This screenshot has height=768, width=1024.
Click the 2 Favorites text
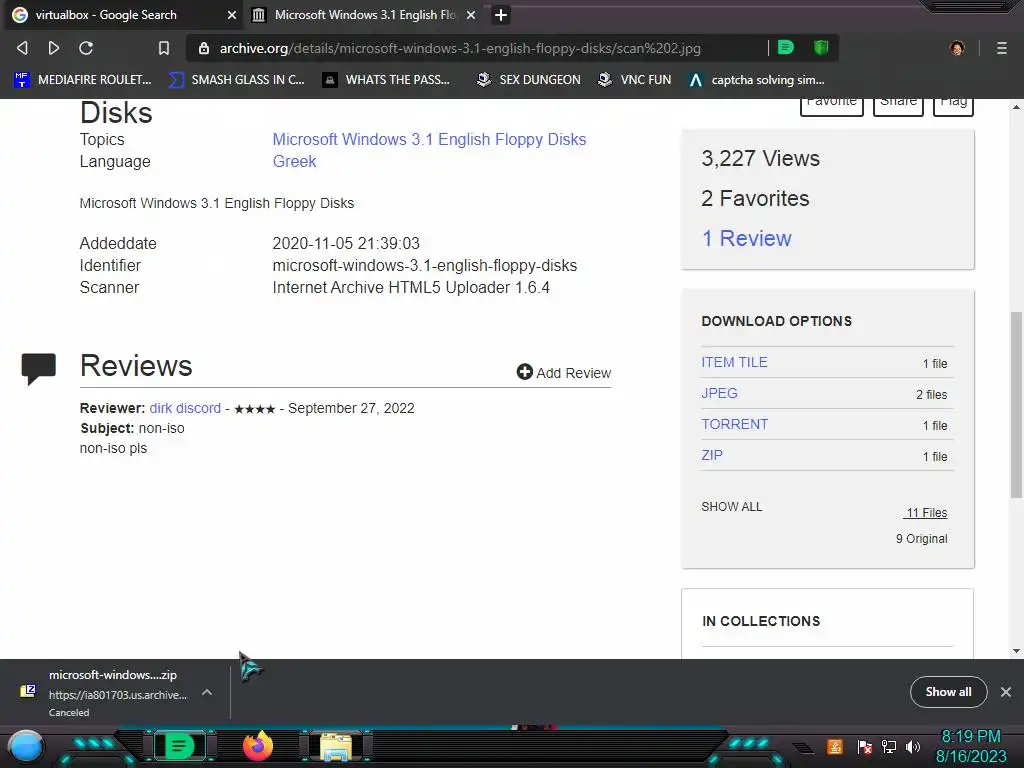[755, 199]
